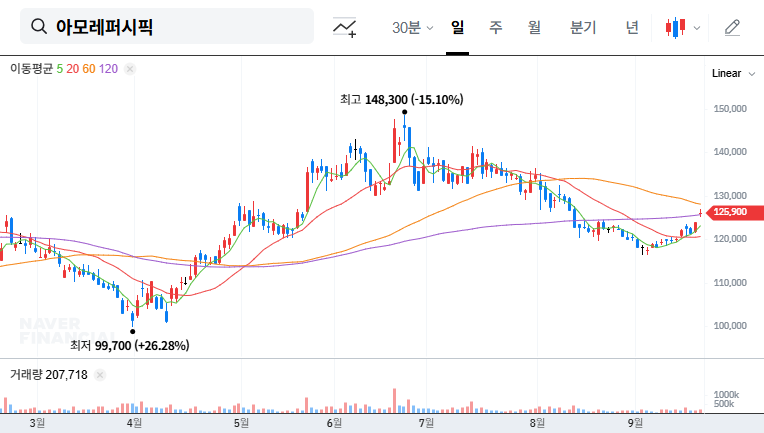Remove the 이동평균 indicator with its X
This screenshot has width=764, height=433.
point(130,69)
